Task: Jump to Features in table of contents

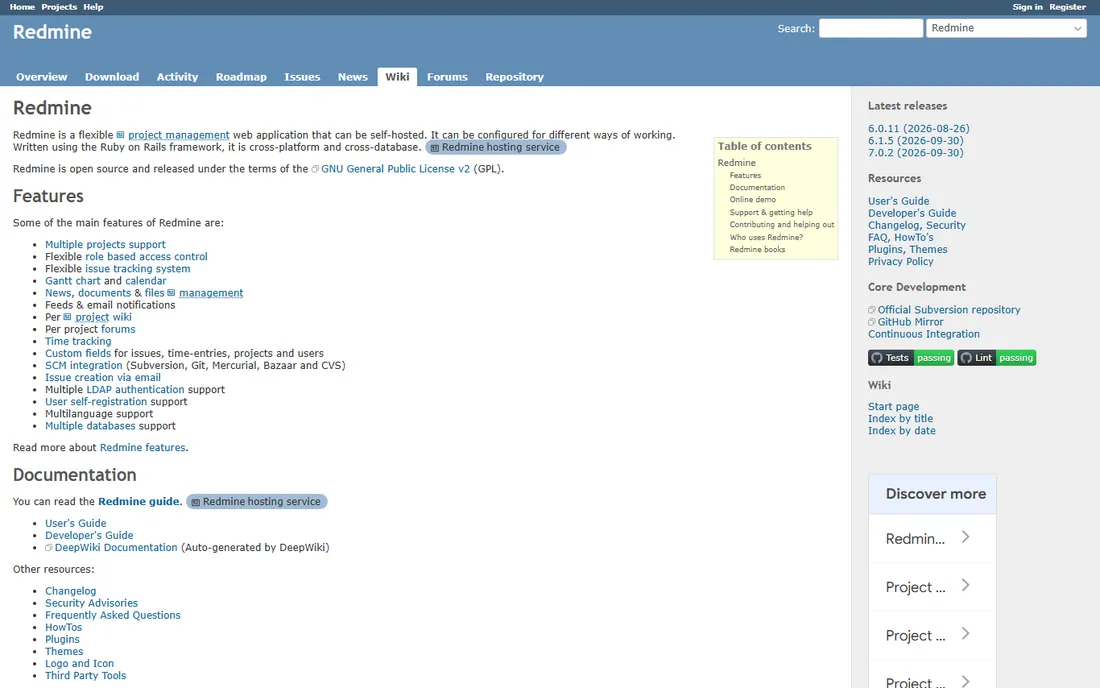Action: pyautogui.click(x=745, y=175)
